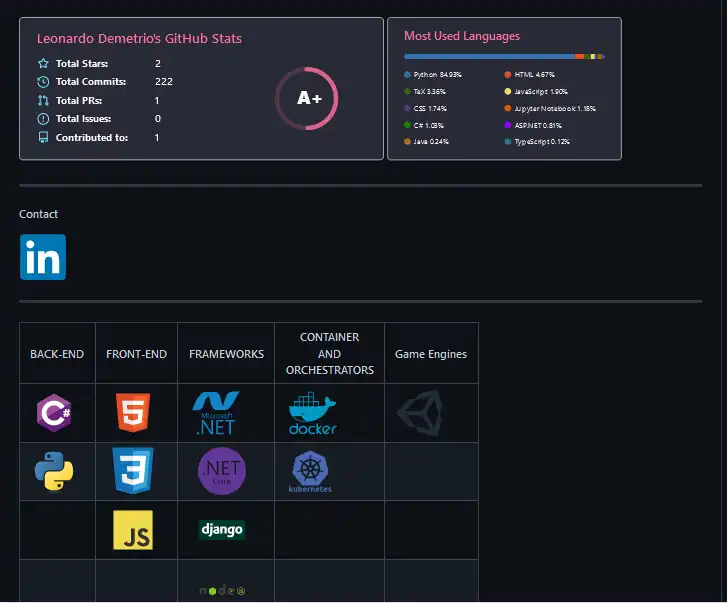Click the Total Stars star icon
The image size is (727, 603).
pyautogui.click(x=43, y=63)
